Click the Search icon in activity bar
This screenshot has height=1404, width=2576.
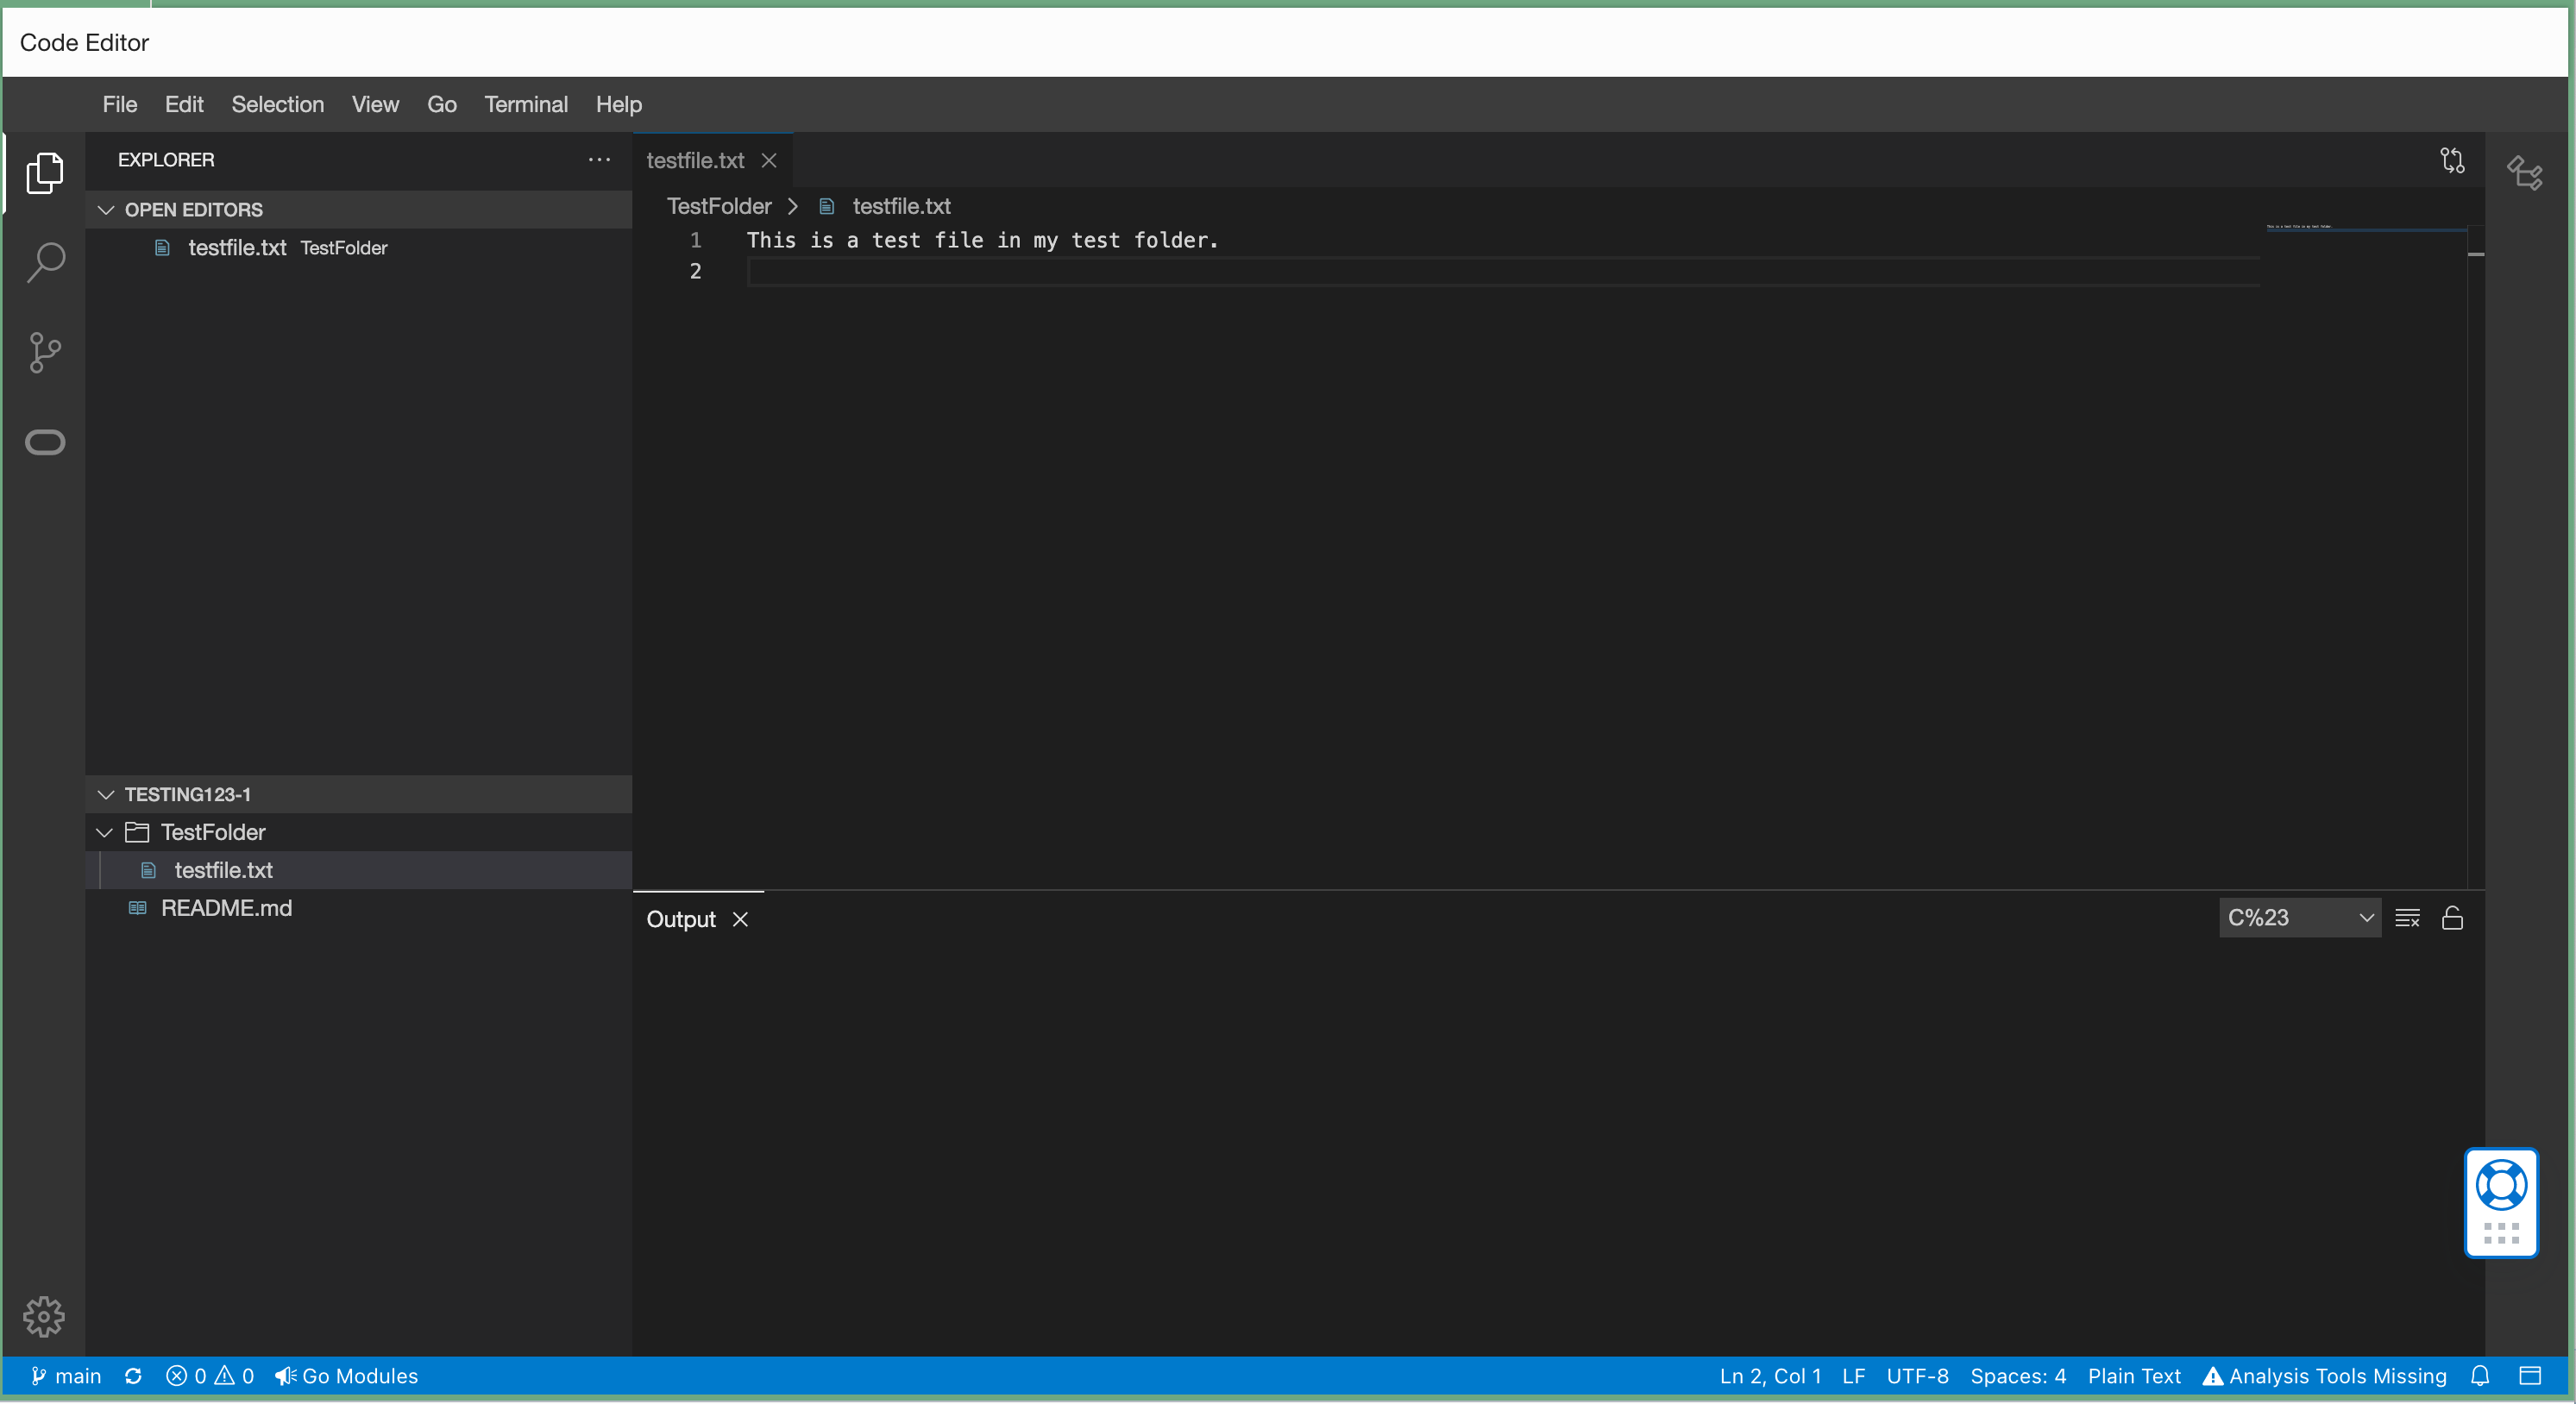(47, 260)
